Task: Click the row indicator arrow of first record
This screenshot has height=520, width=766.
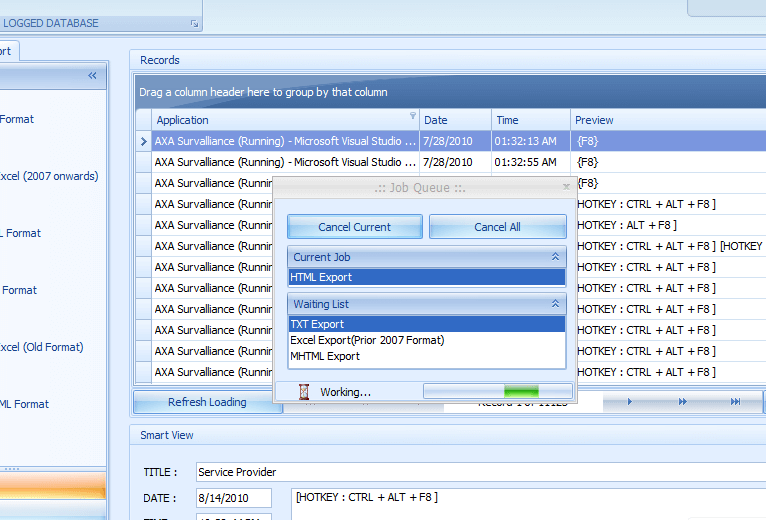Action: point(144,141)
